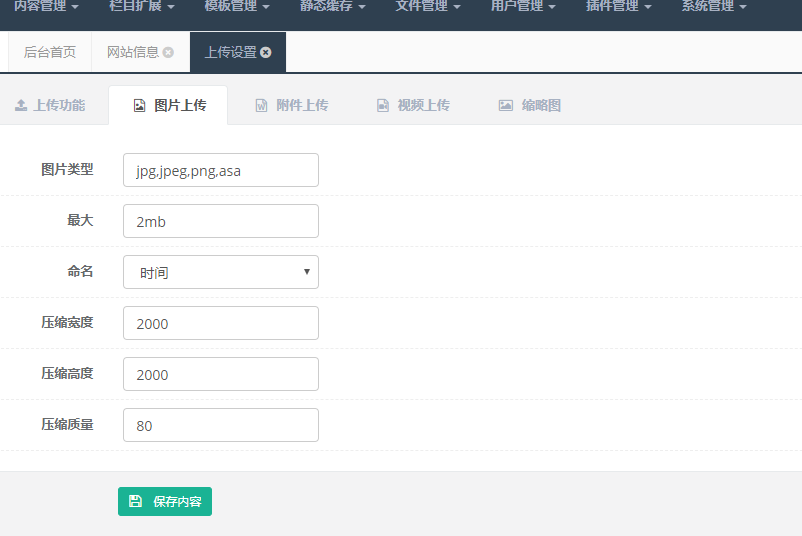Open the 静态缓存 menu
This screenshot has width=802, height=536.
332,6
